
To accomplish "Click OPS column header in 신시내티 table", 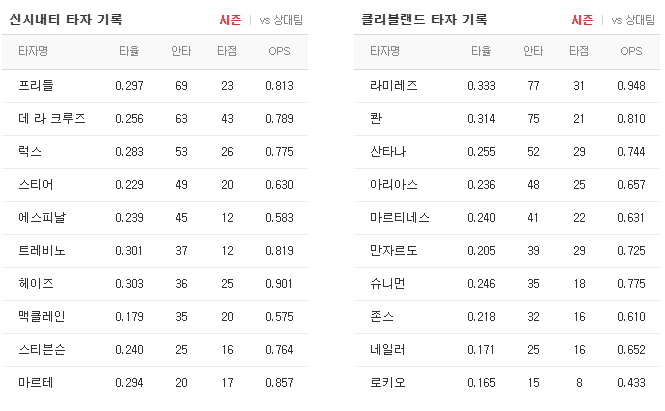I will pyautogui.click(x=279, y=51).
